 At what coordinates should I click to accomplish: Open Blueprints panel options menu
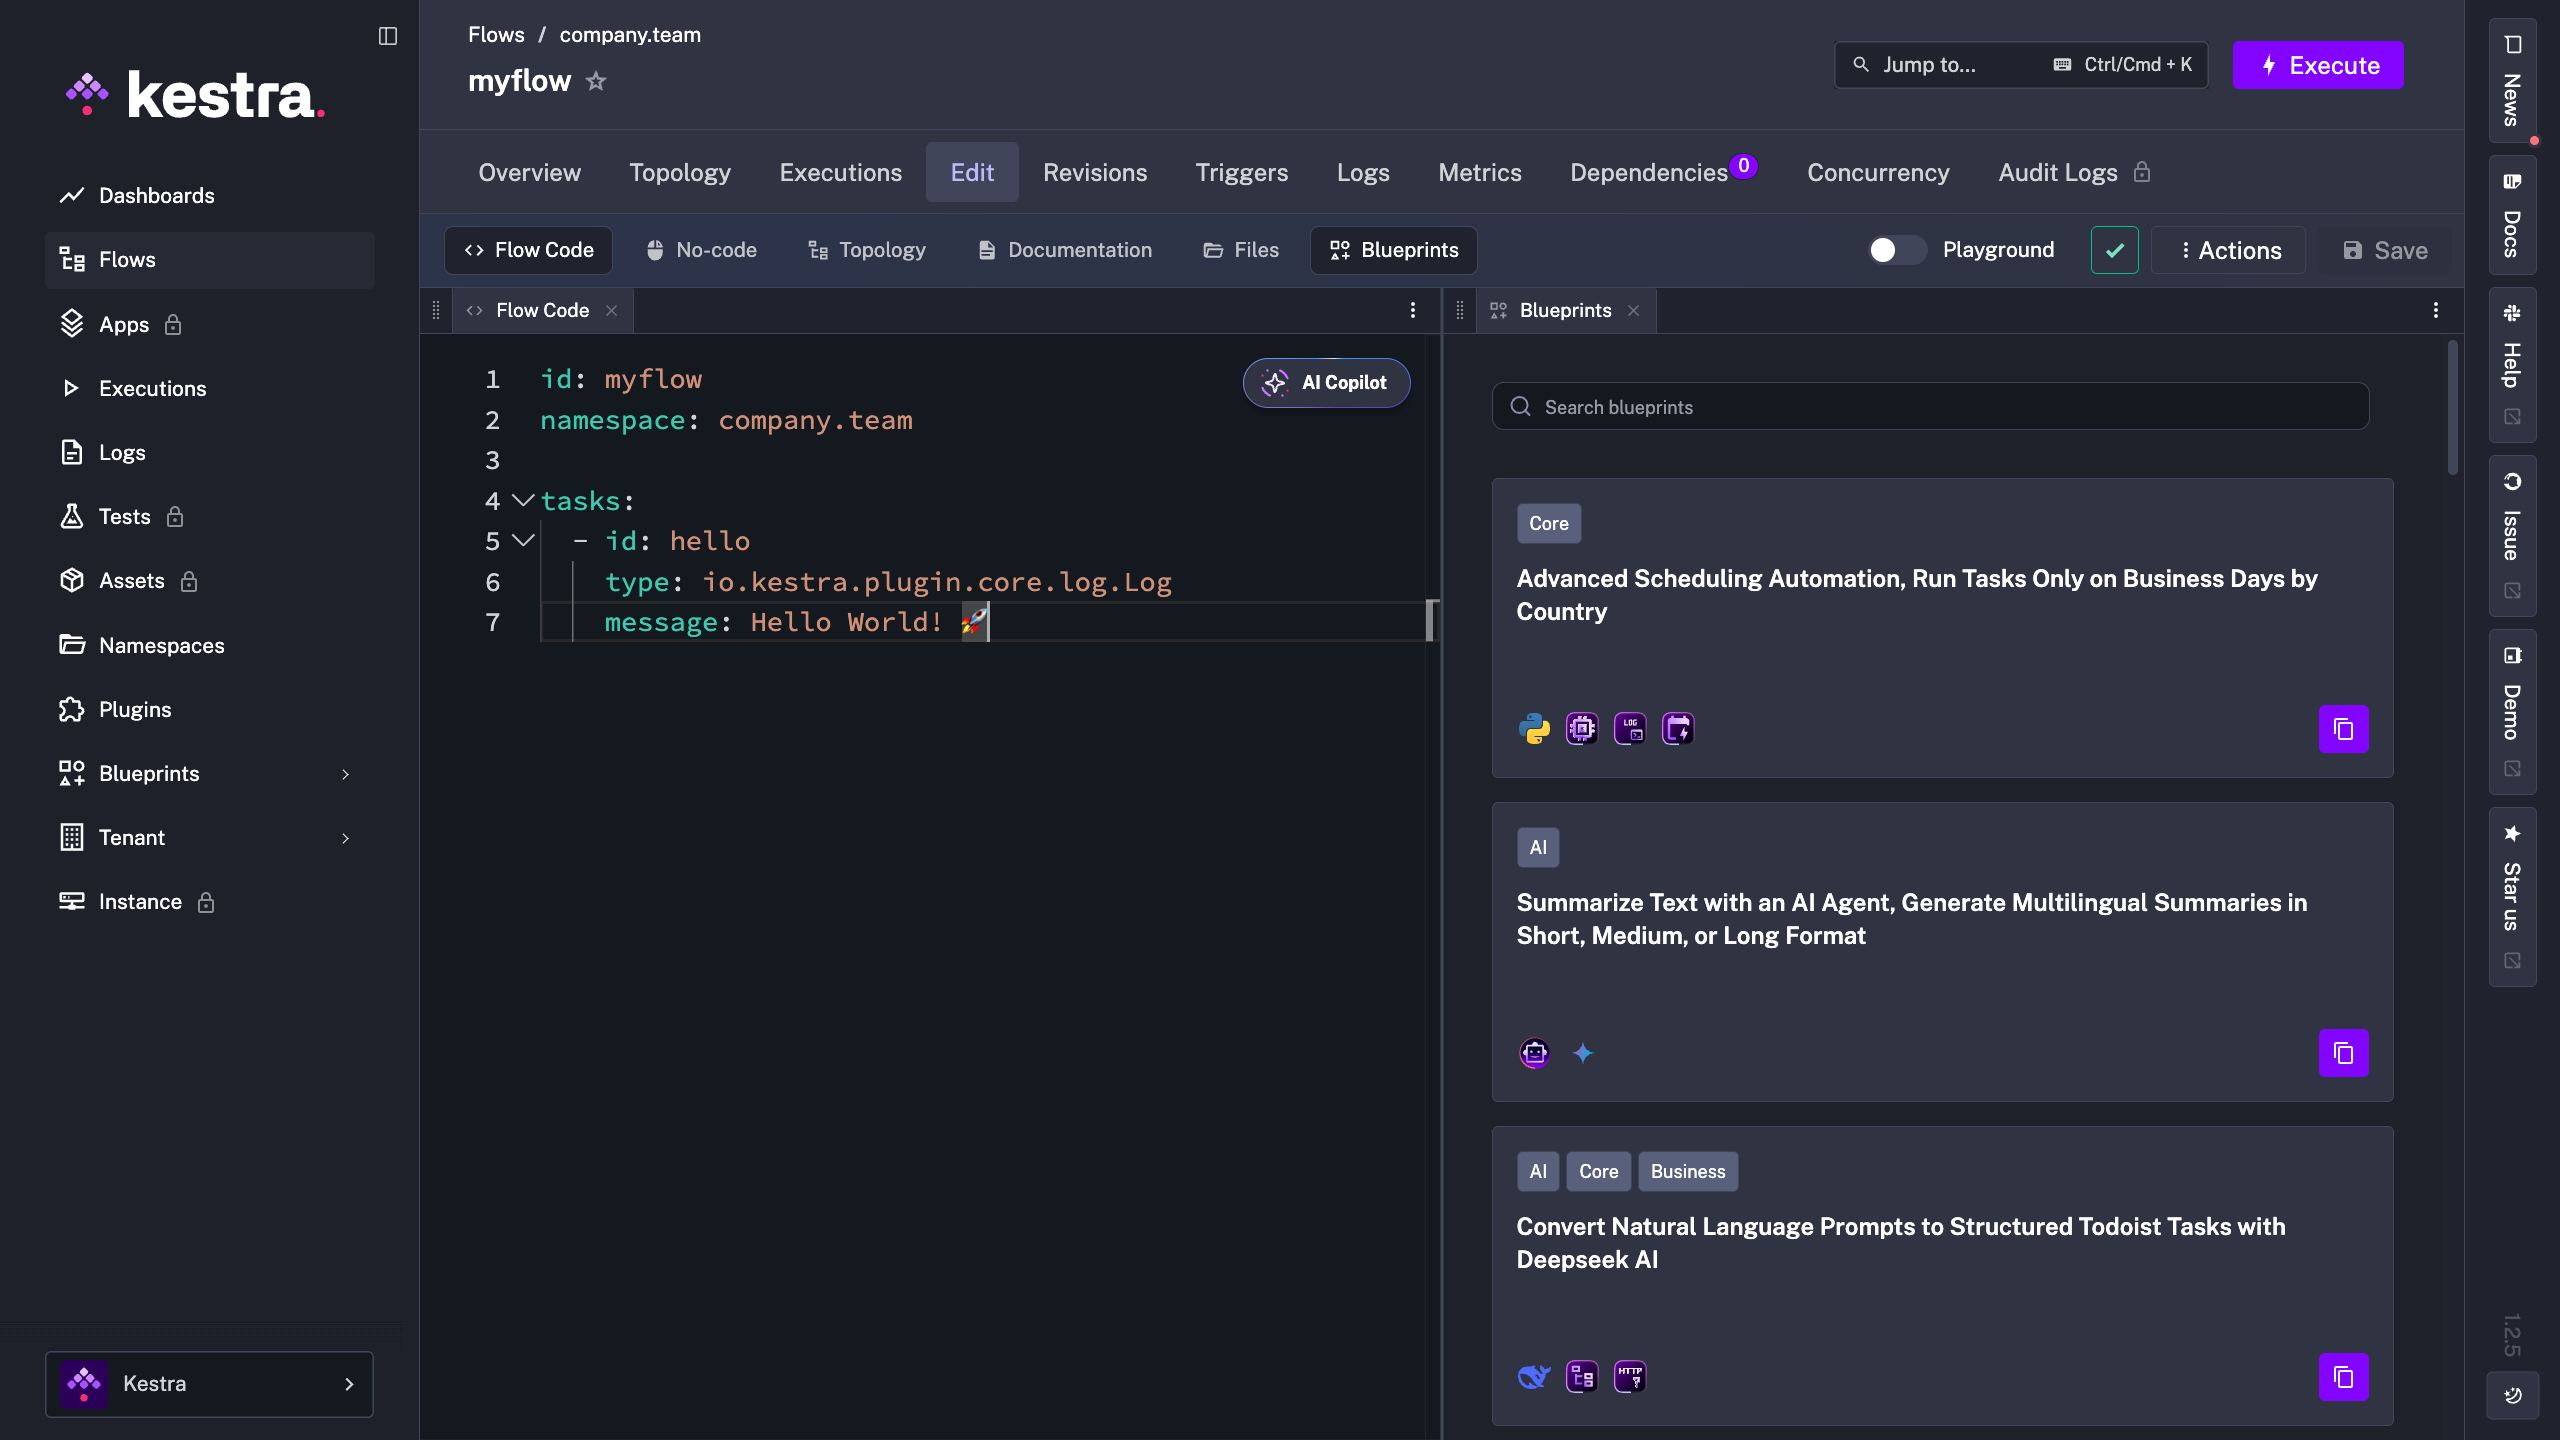coord(2435,310)
